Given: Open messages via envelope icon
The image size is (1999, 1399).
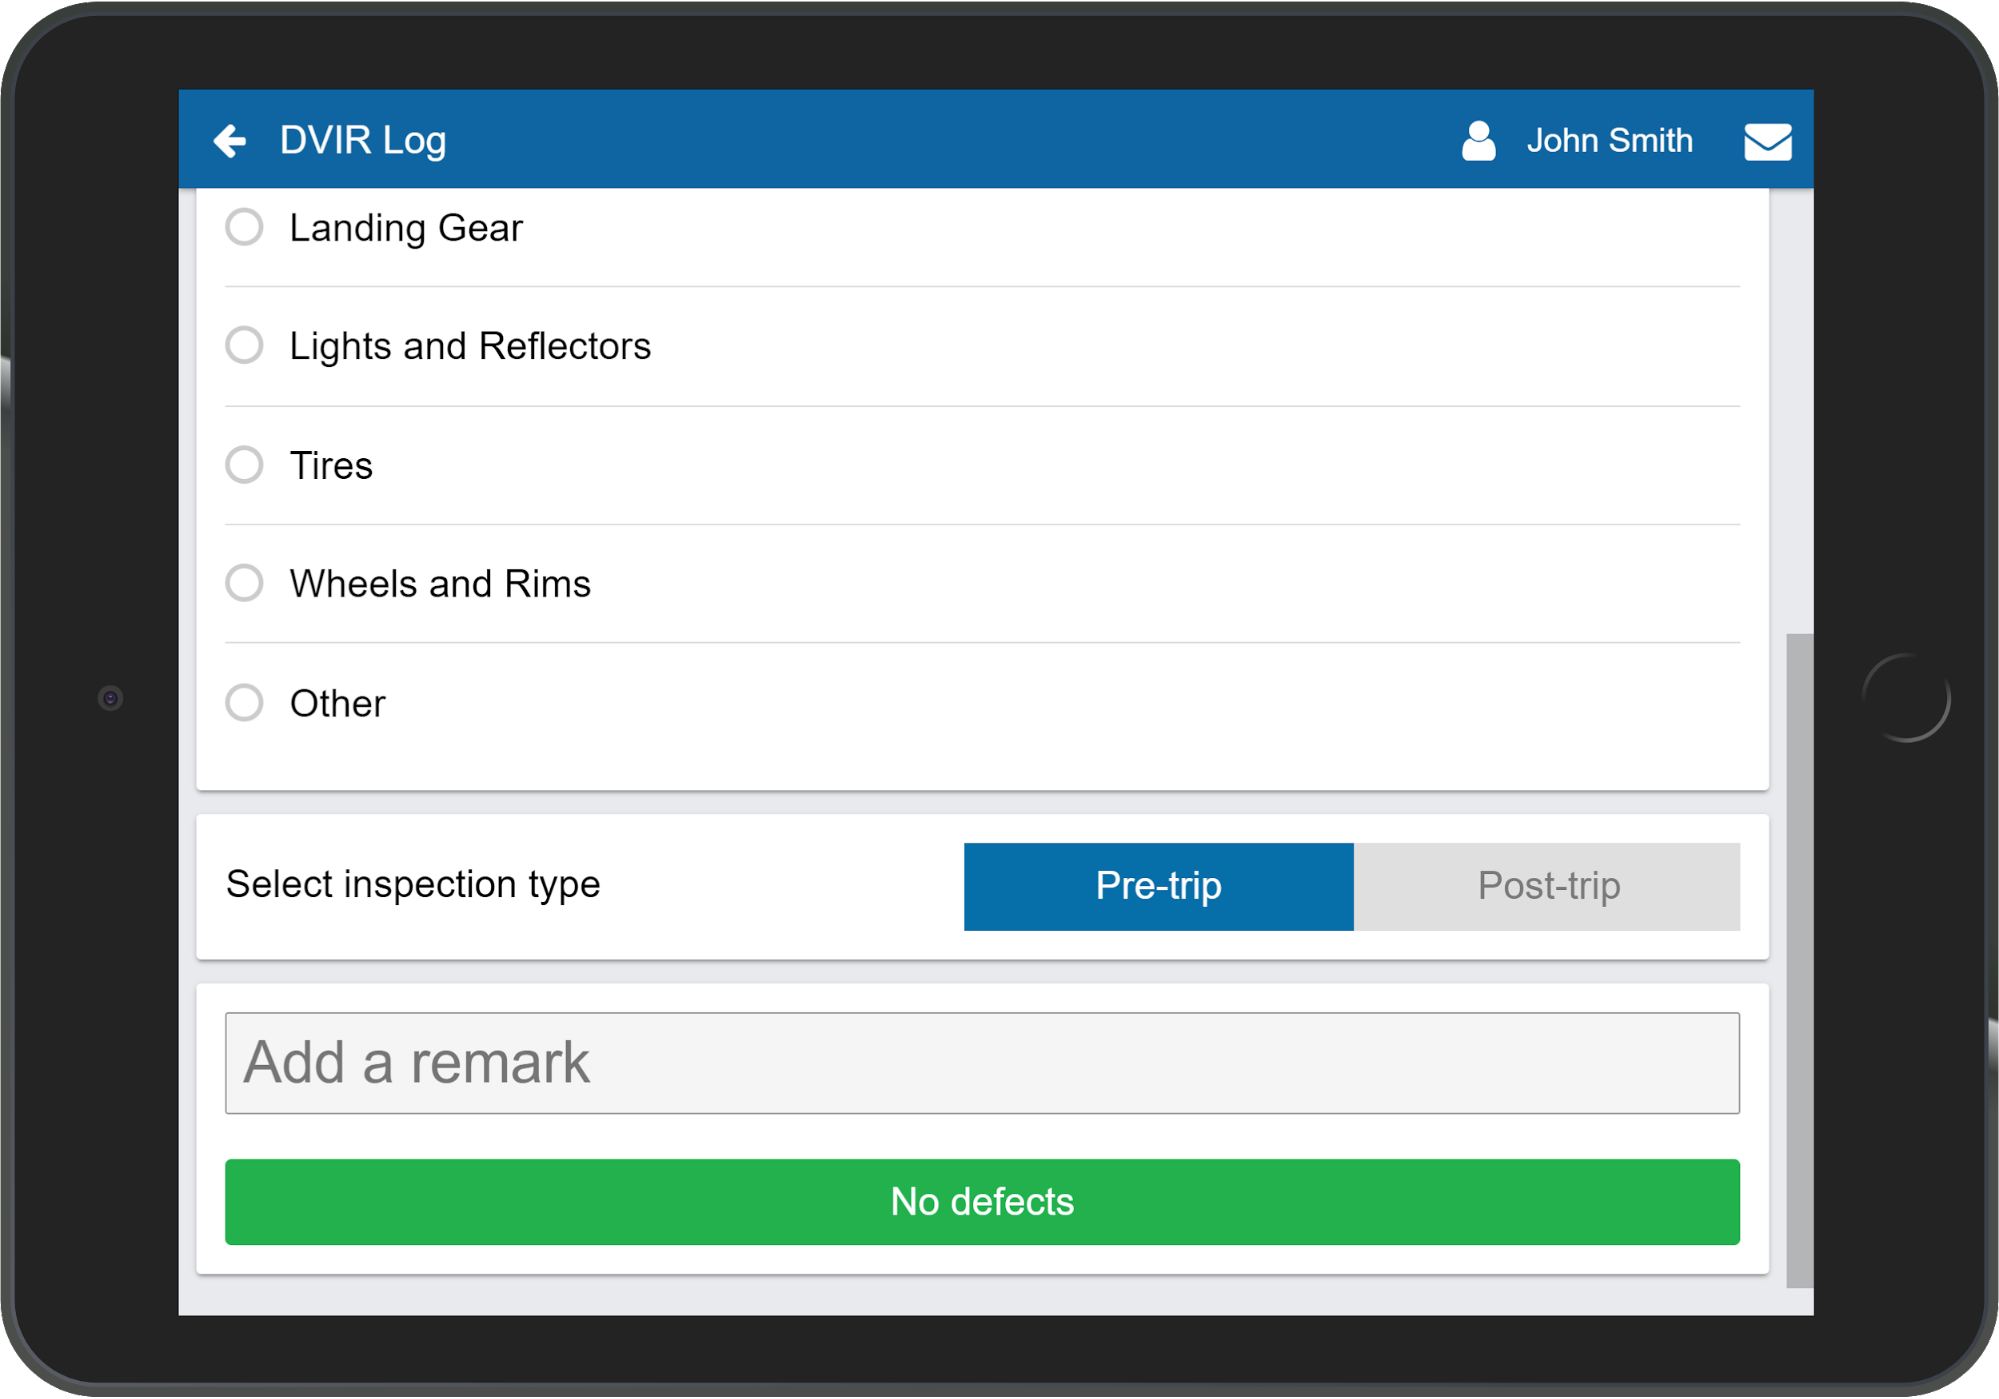Looking at the screenshot, I should click(x=1767, y=142).
